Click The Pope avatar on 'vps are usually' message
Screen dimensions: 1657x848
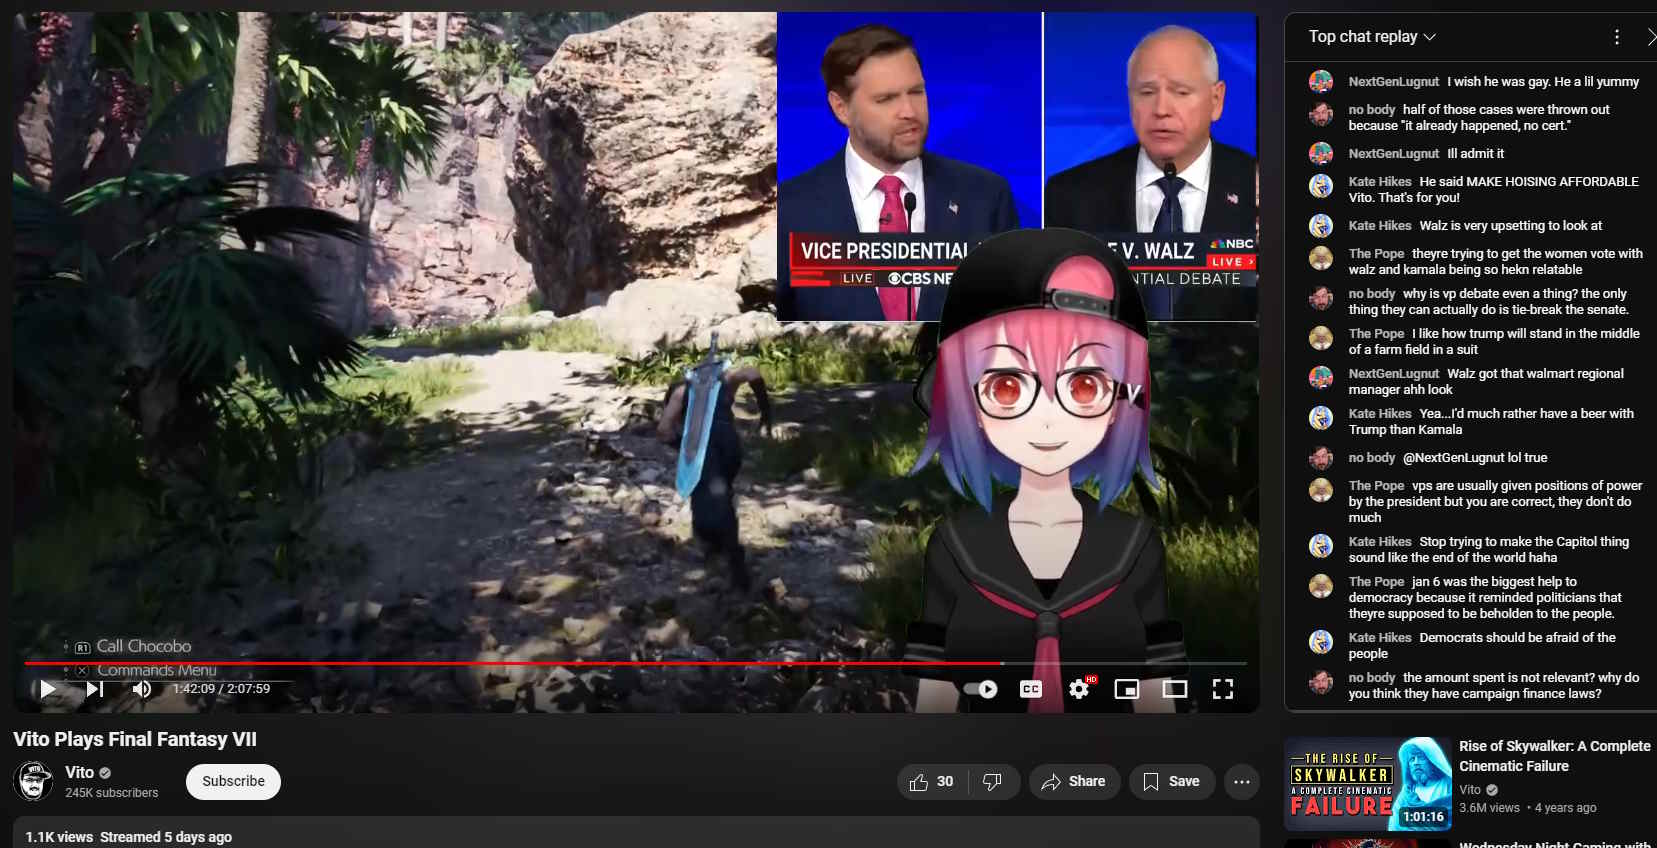click(x=1321, y=490)
